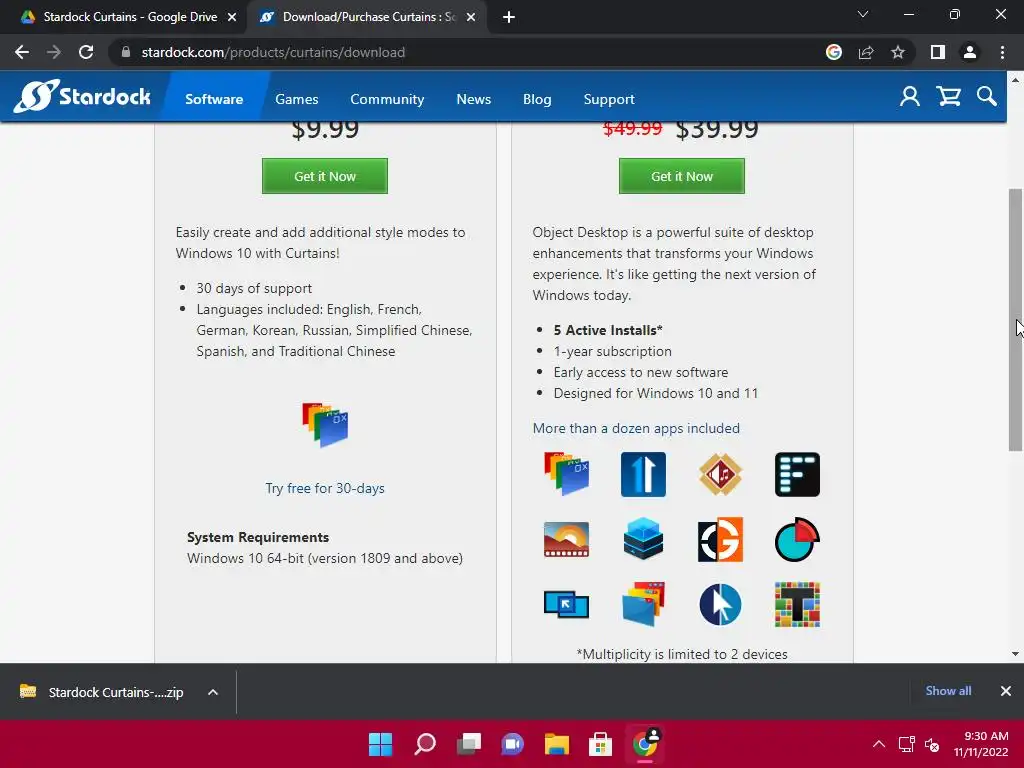The height and width of the screenshot is (768, 1024).
Task: Select the blue stacked cube app icon
Action: point(643,539)
